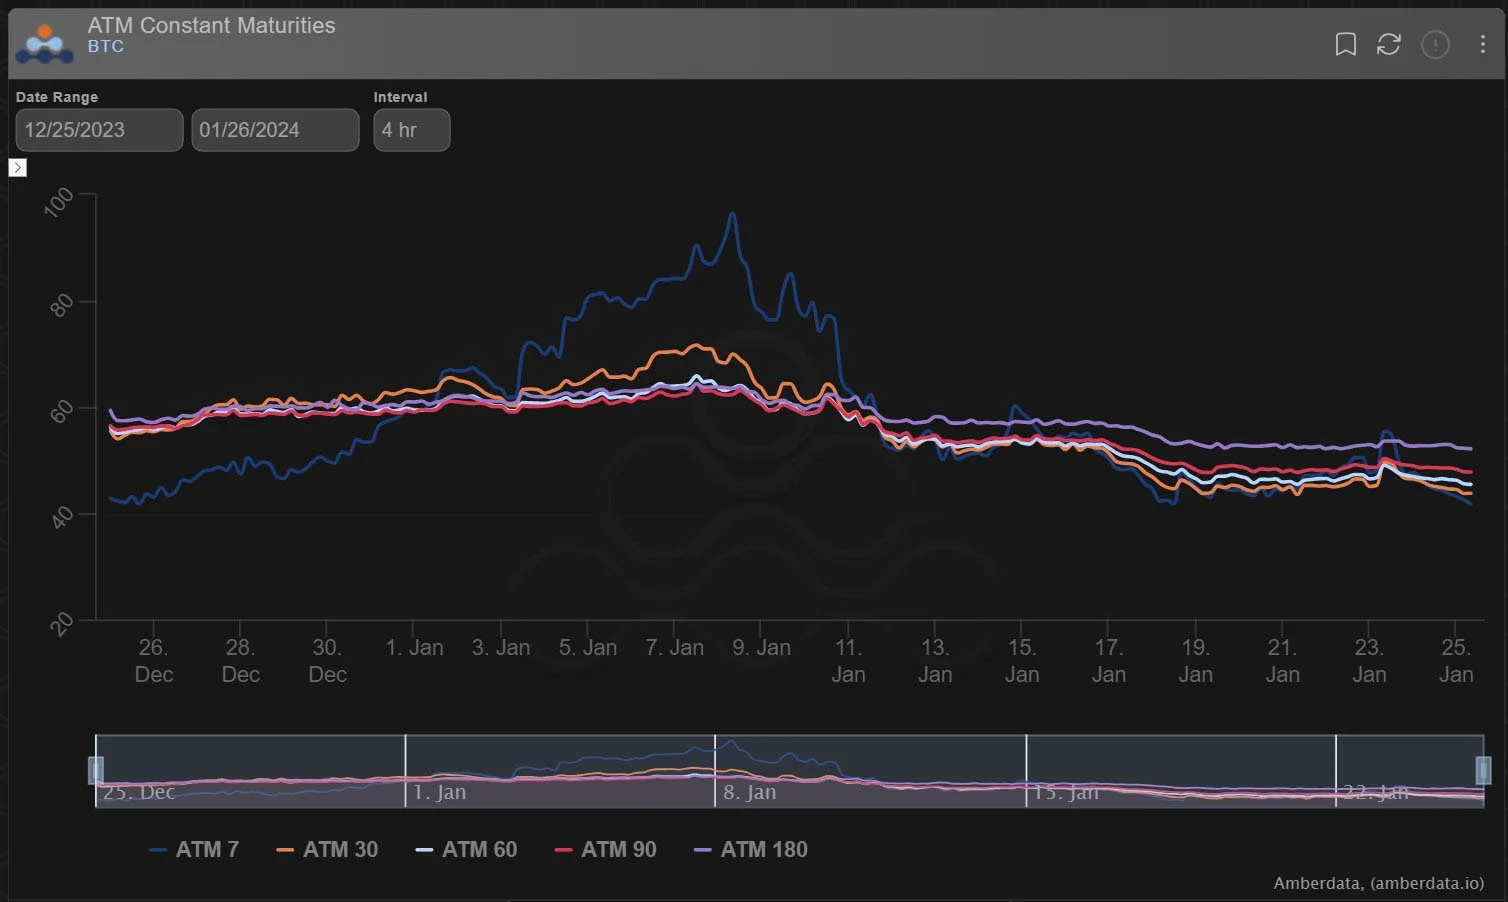Click the 100 y-axis label

(59, 202)
